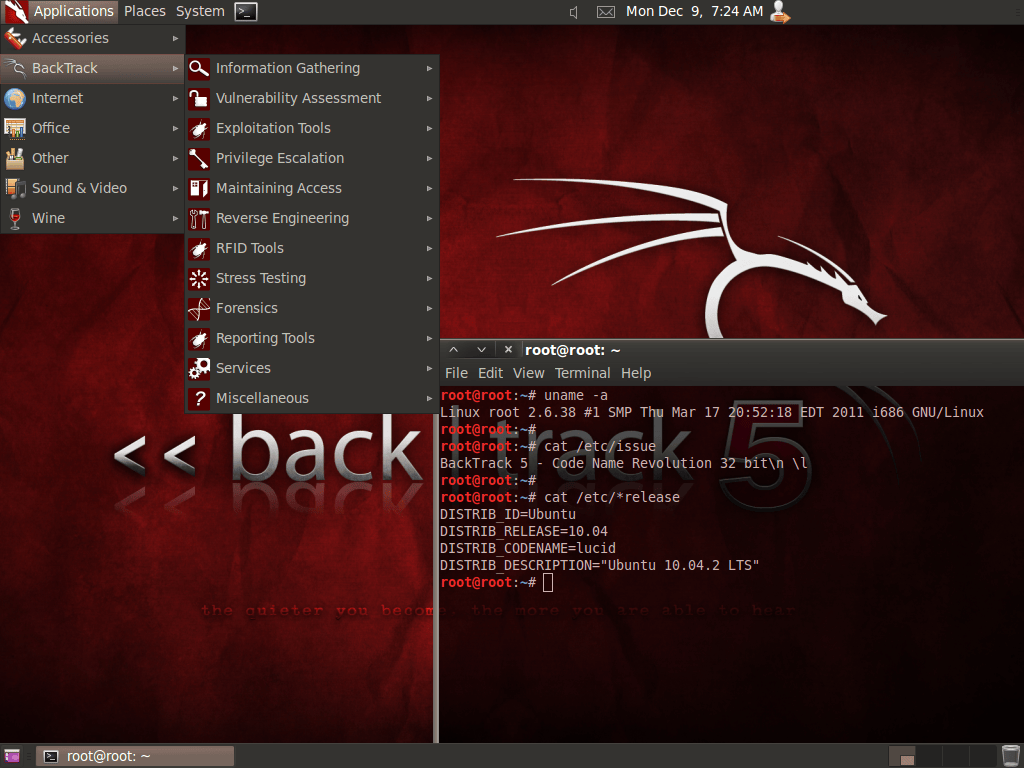Open the Terminal menu in the terminal window
Screen dimensions: 1024x768
coord(583,372)
